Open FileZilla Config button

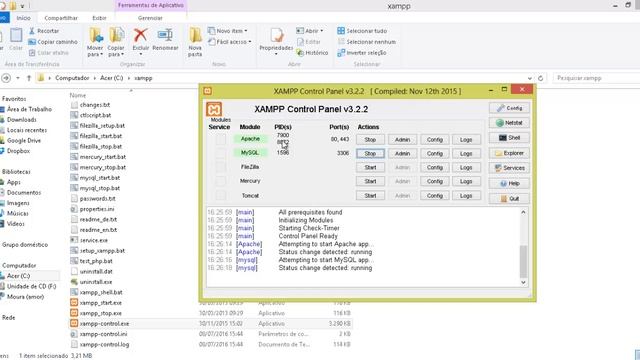pos(435,167)
